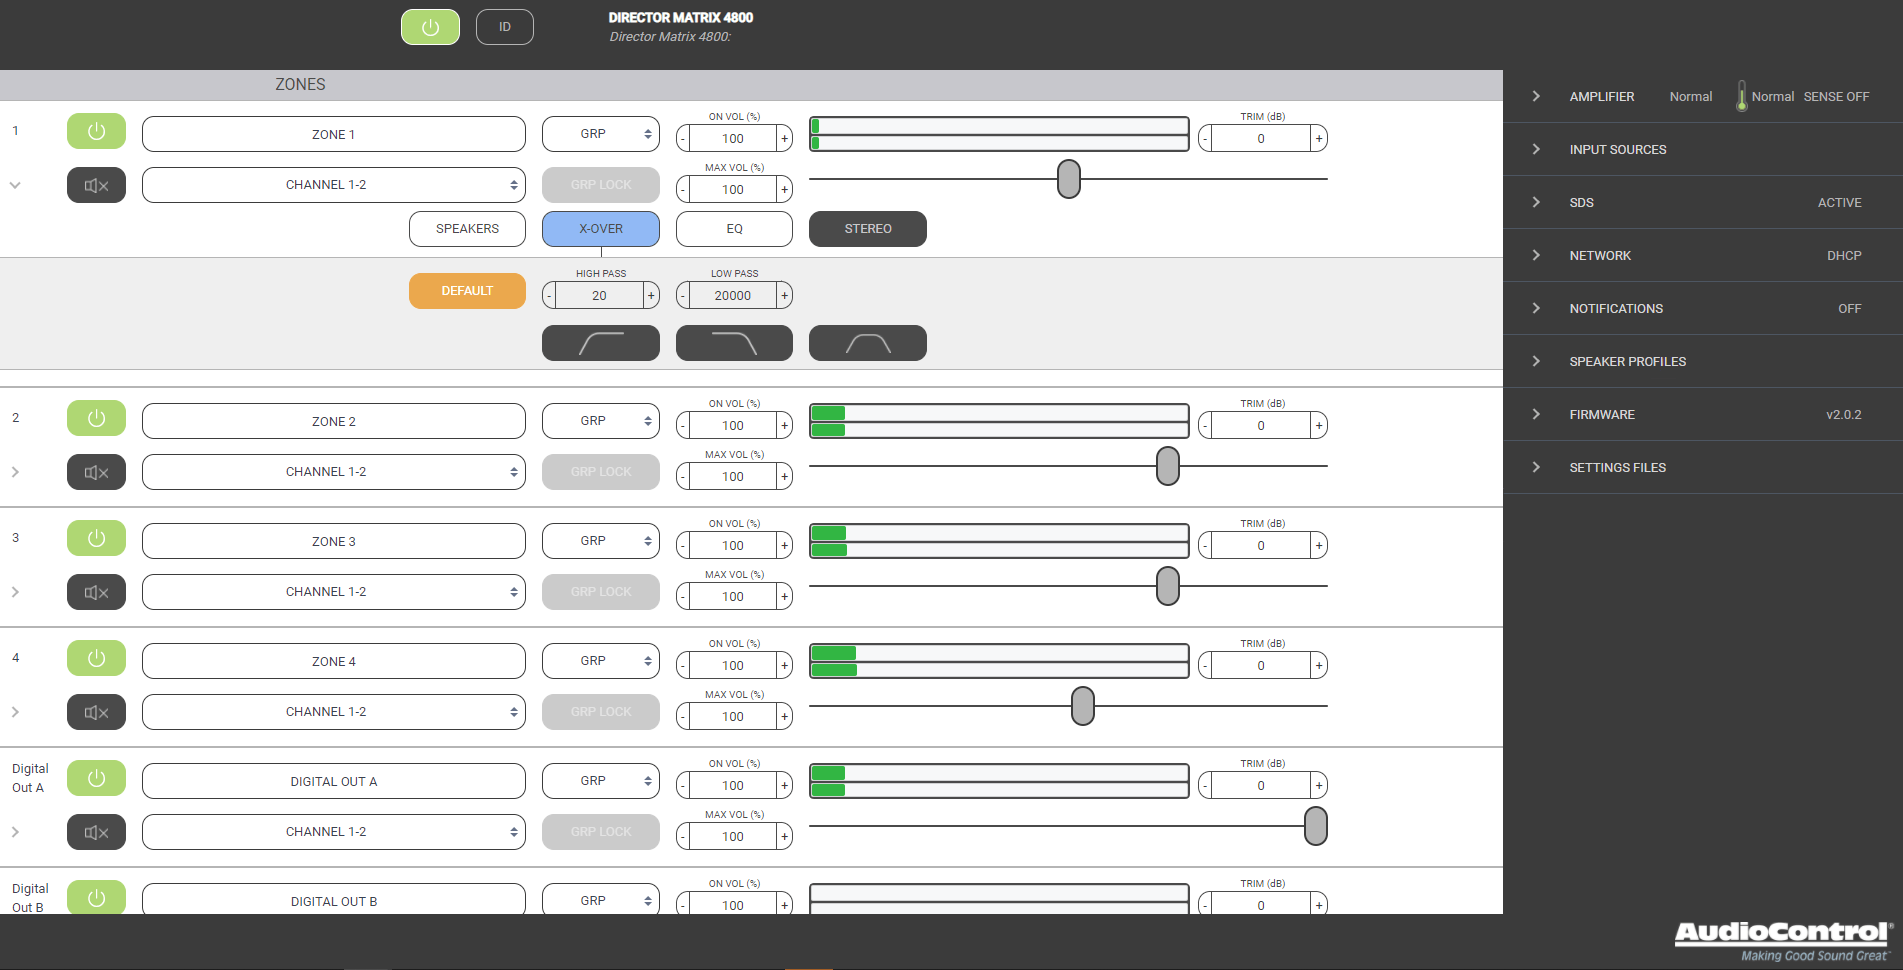This screenshot has height=970, width=1903.
Task: Click the ZONE 3 name field
Action: coord(333,541)
